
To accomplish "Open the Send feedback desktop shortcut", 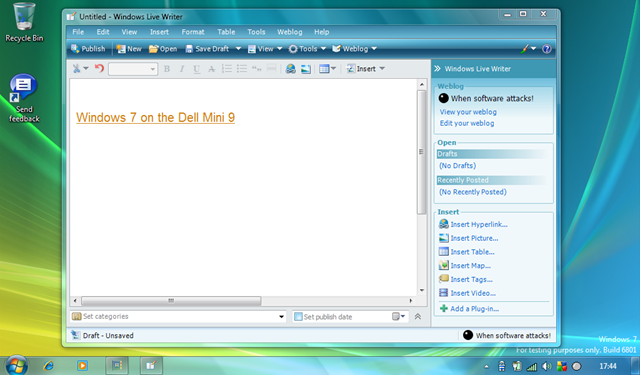I will coord(24,98).
